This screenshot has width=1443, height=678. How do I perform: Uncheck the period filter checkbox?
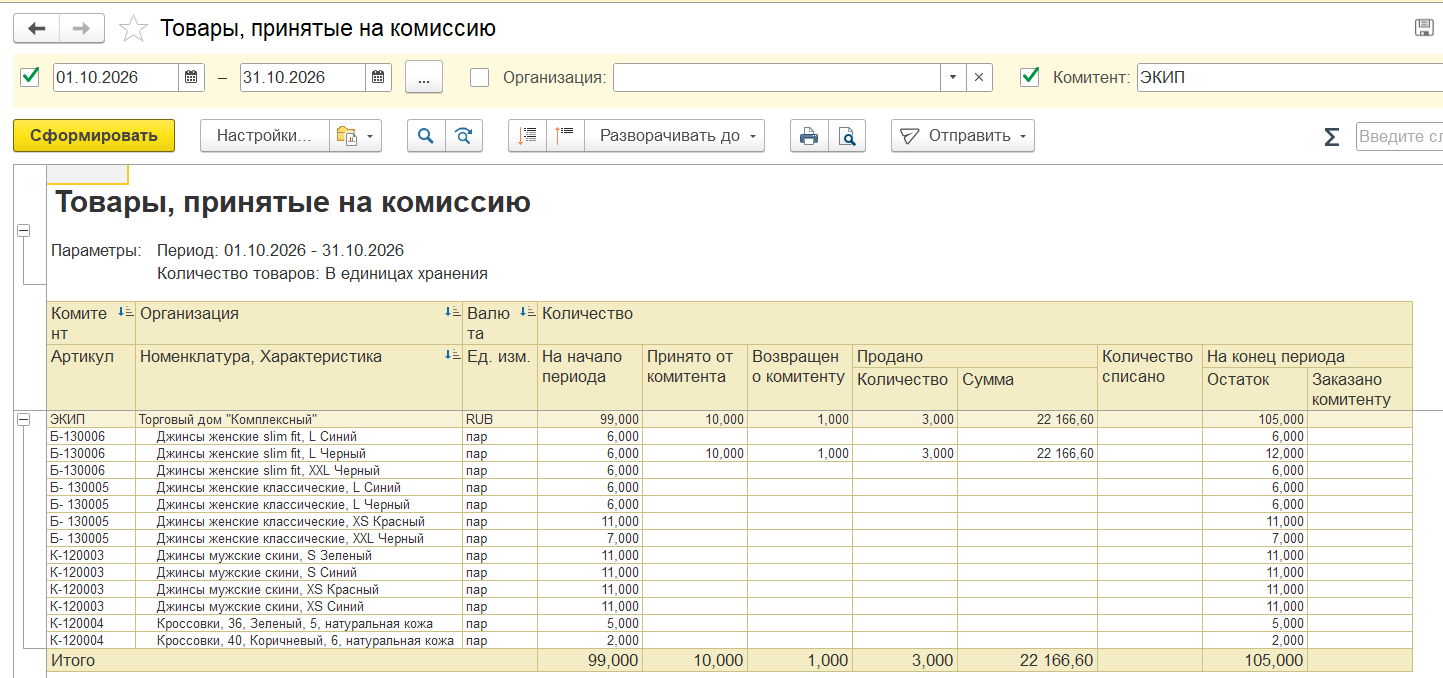coord(30,76)
